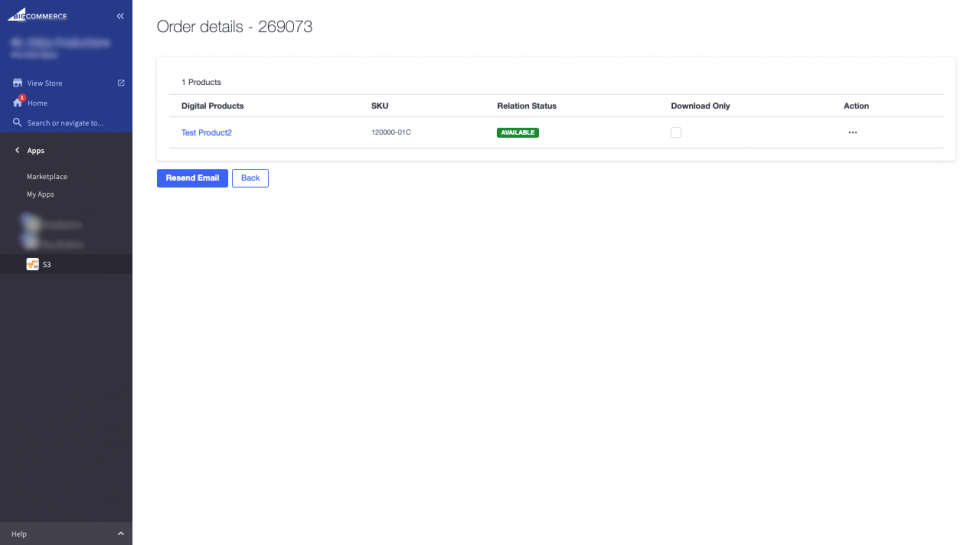
Task: Collapse the sidebar with the double-chevron icon
Action: tap(120, 16)
